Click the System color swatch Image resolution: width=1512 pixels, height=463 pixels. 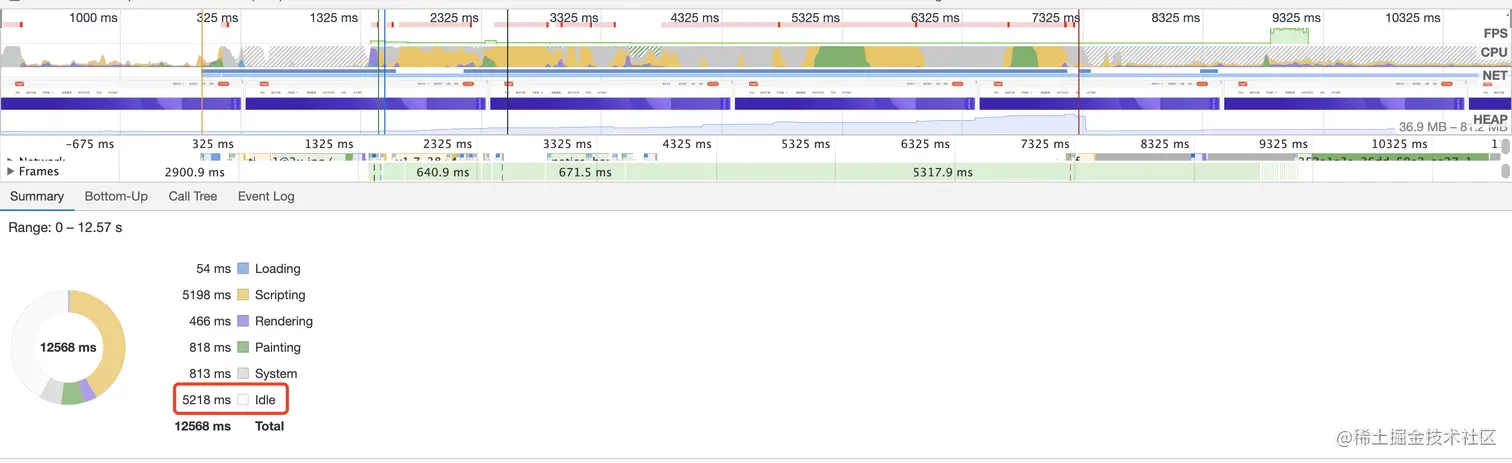(243, 373)
